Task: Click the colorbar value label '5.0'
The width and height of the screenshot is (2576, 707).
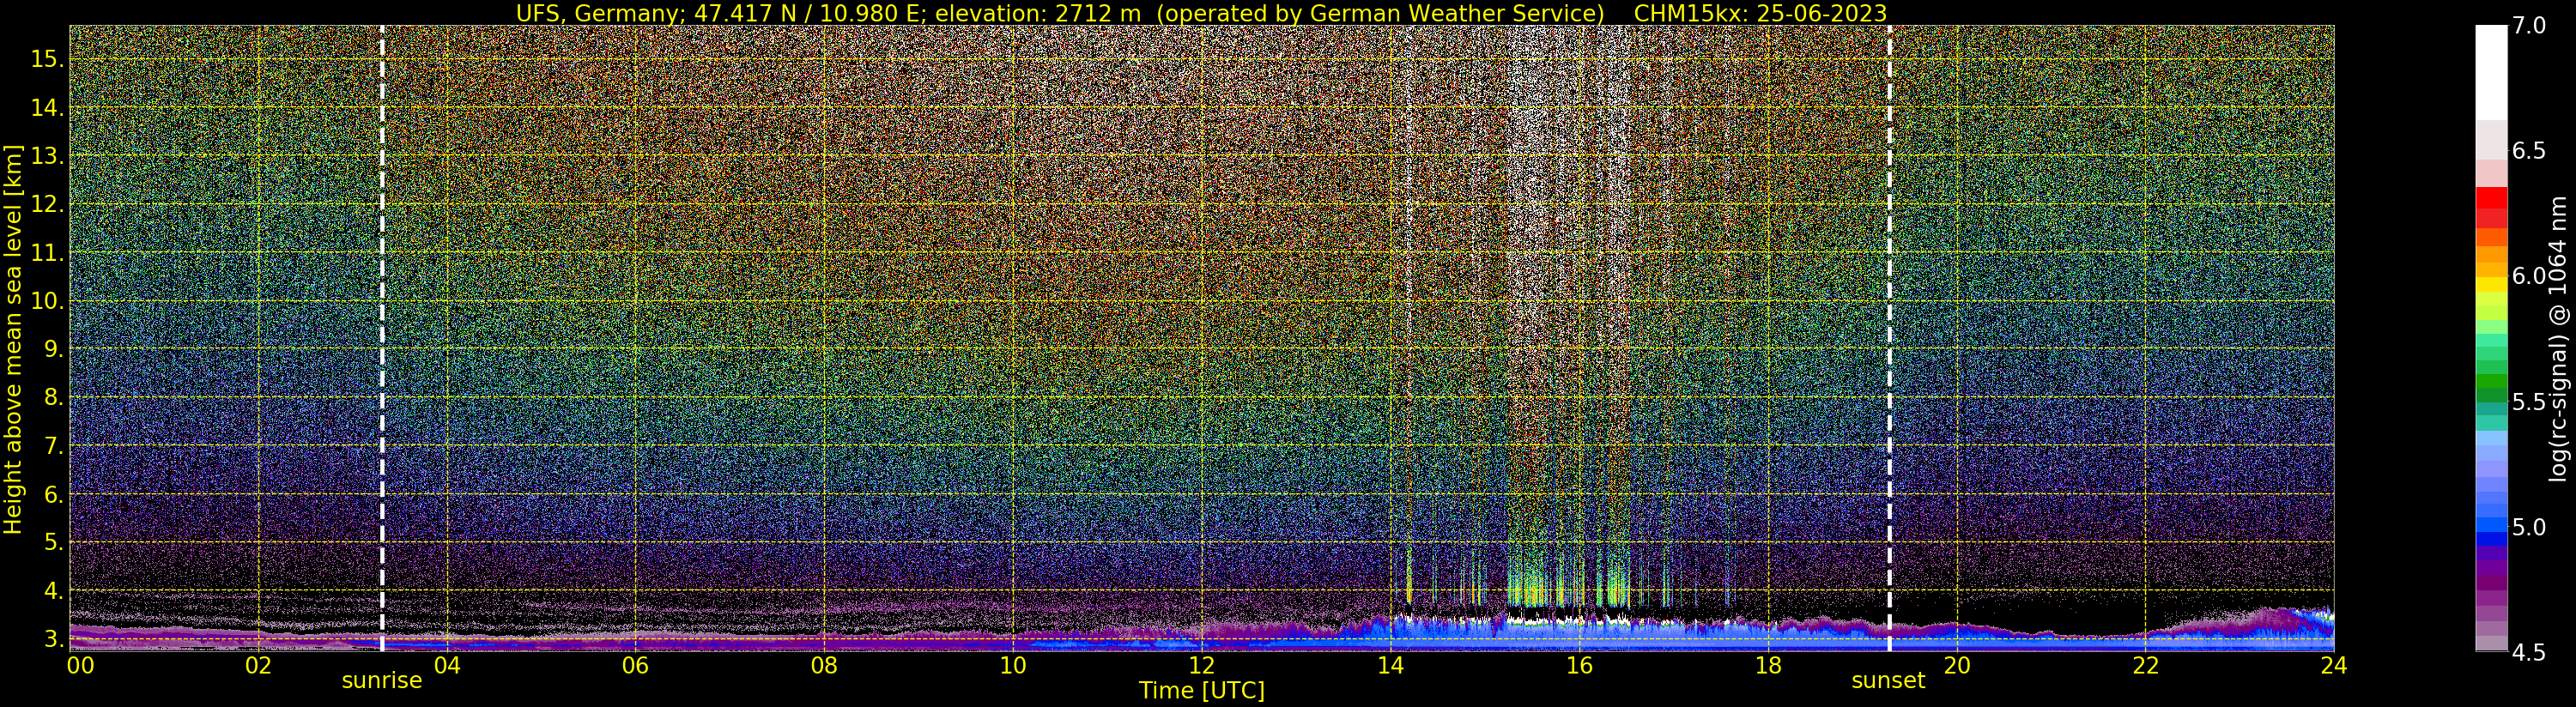Action: (x=2528, y=527)
